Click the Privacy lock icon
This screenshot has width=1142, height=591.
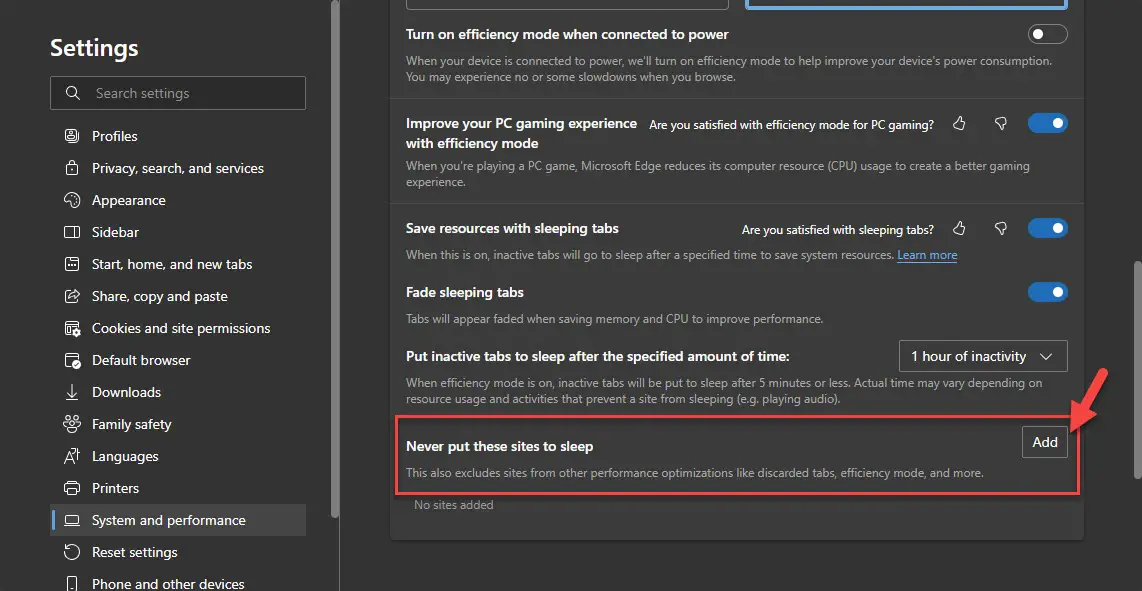click(x=71, y=168)
